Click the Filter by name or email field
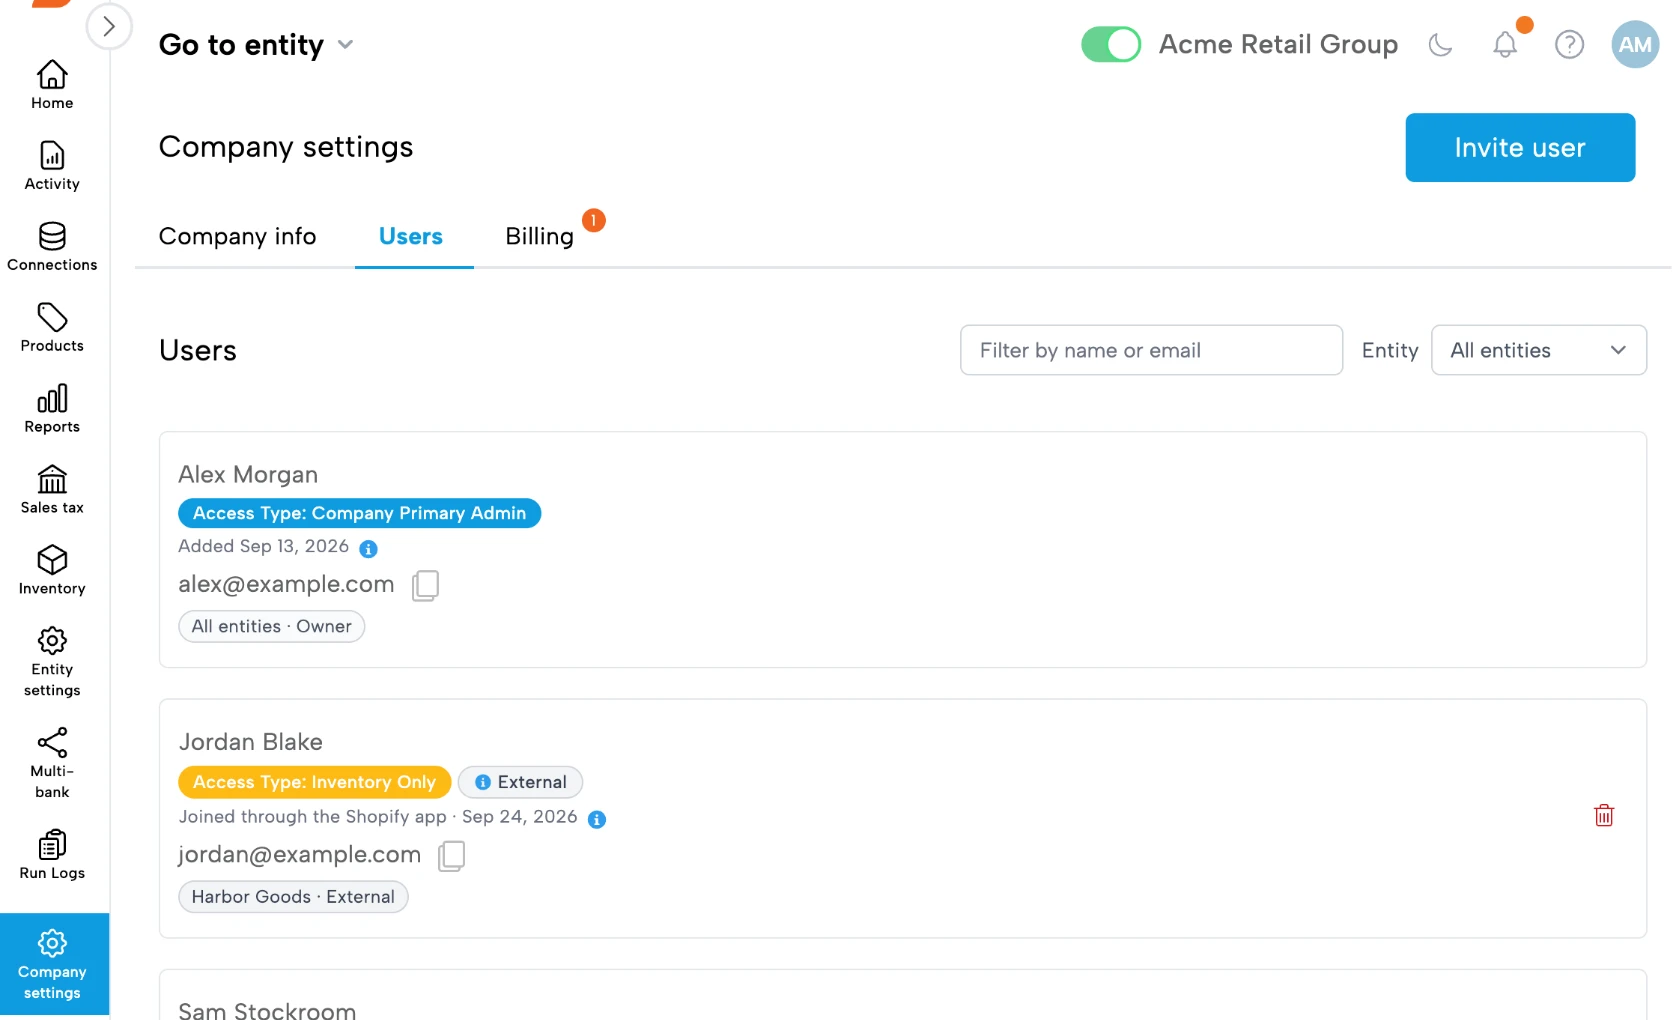The width and height of the screenshot is (1680, 1020). coord(1151,350)
